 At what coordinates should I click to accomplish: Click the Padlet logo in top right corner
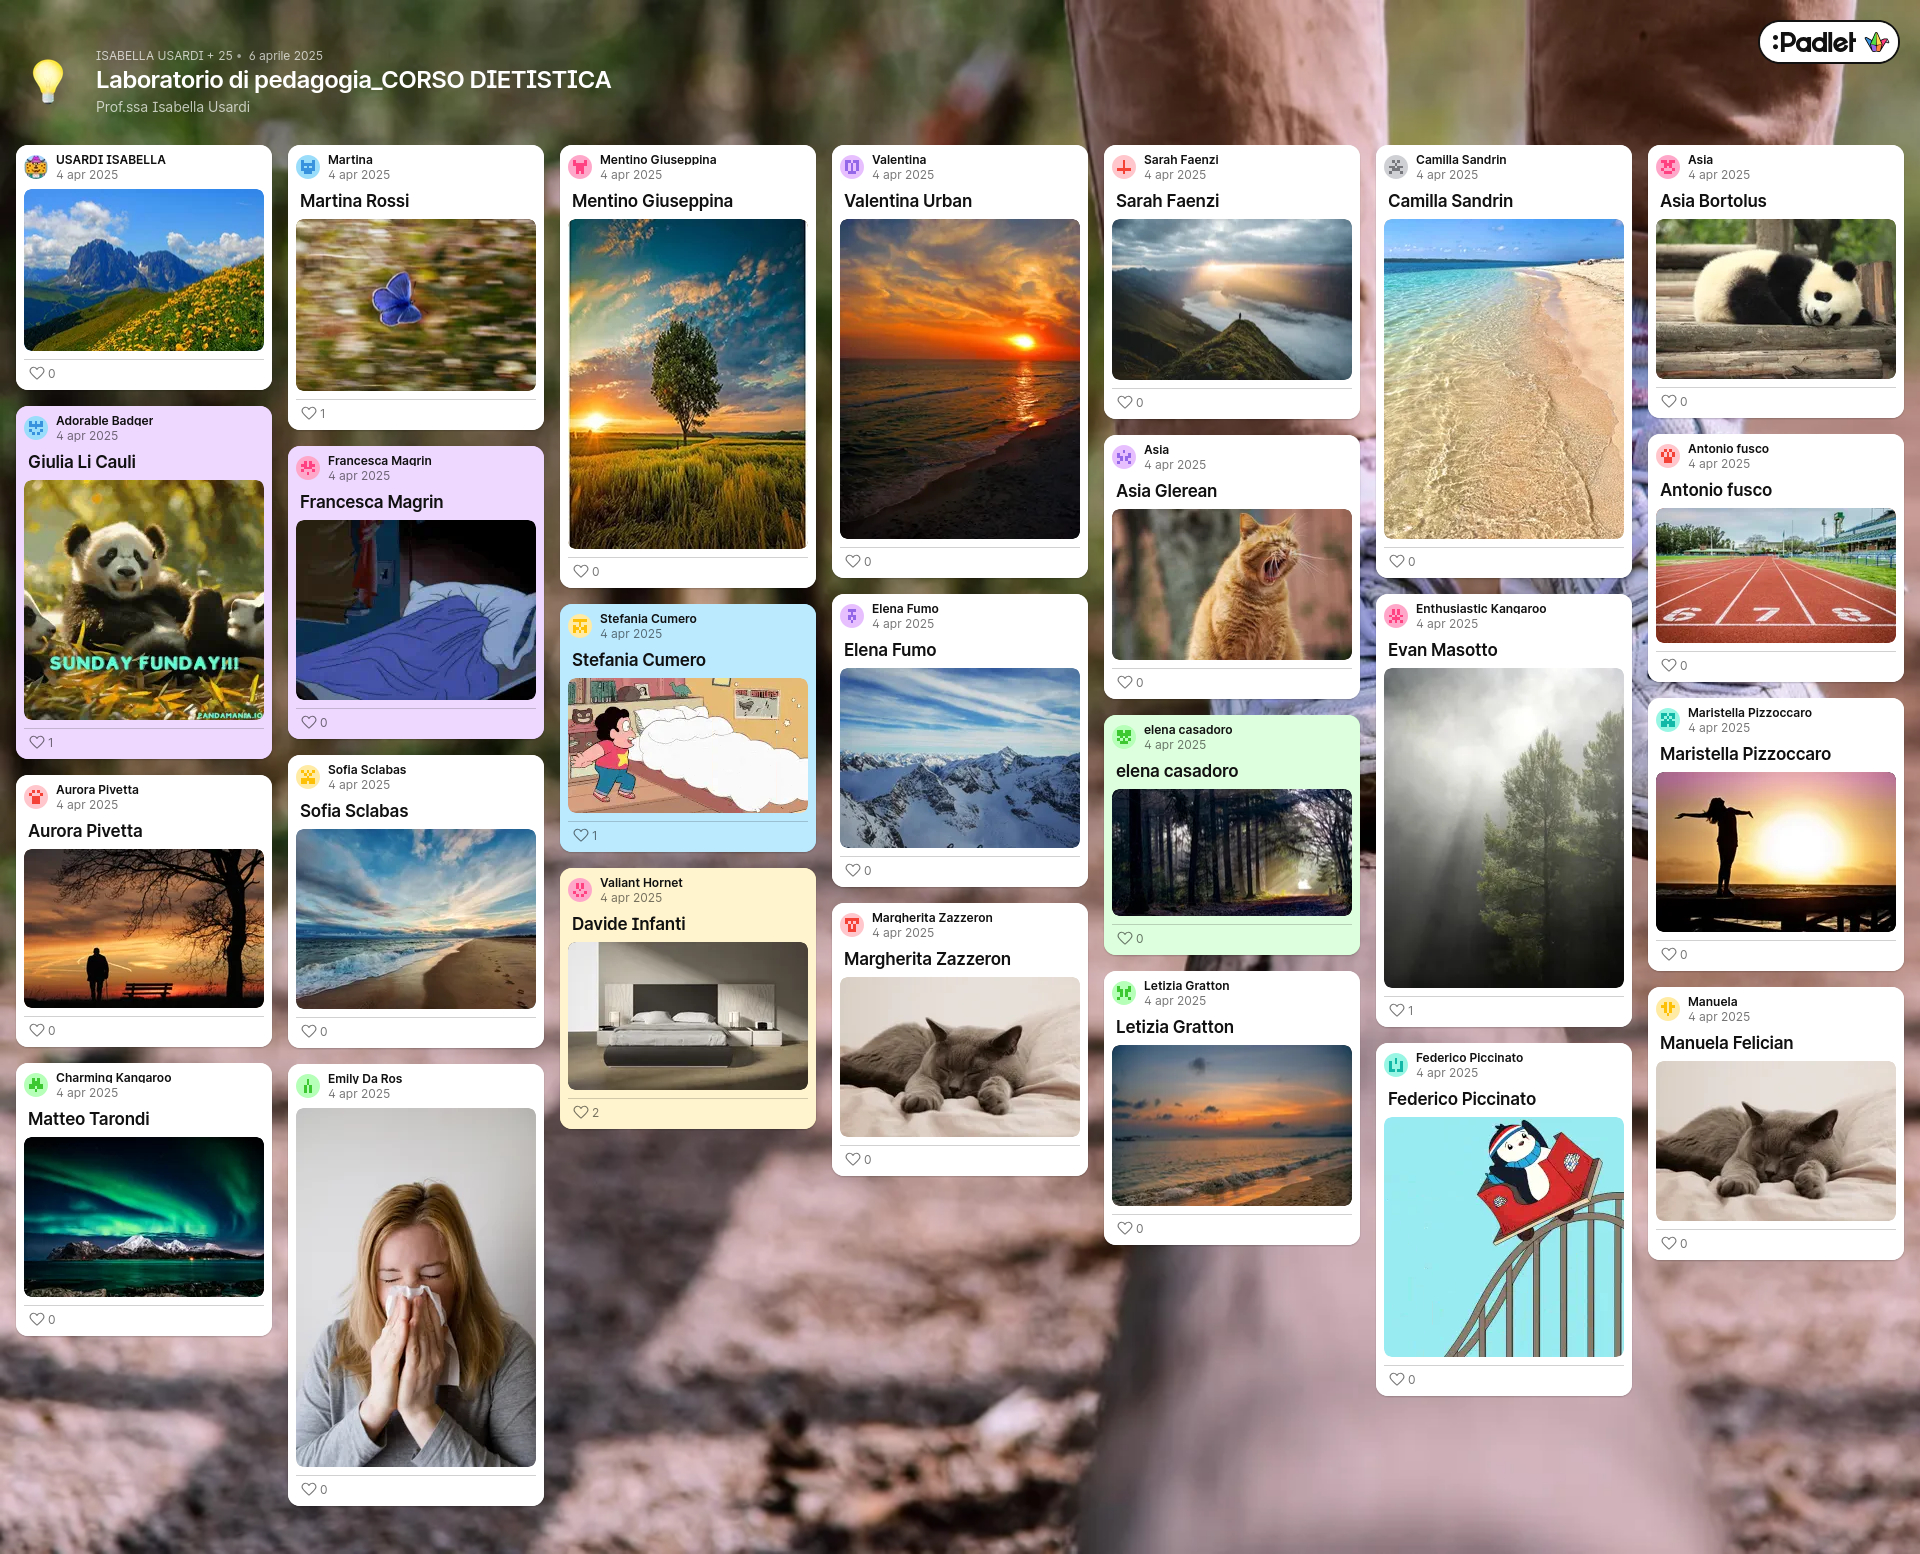coord(1828,42)
